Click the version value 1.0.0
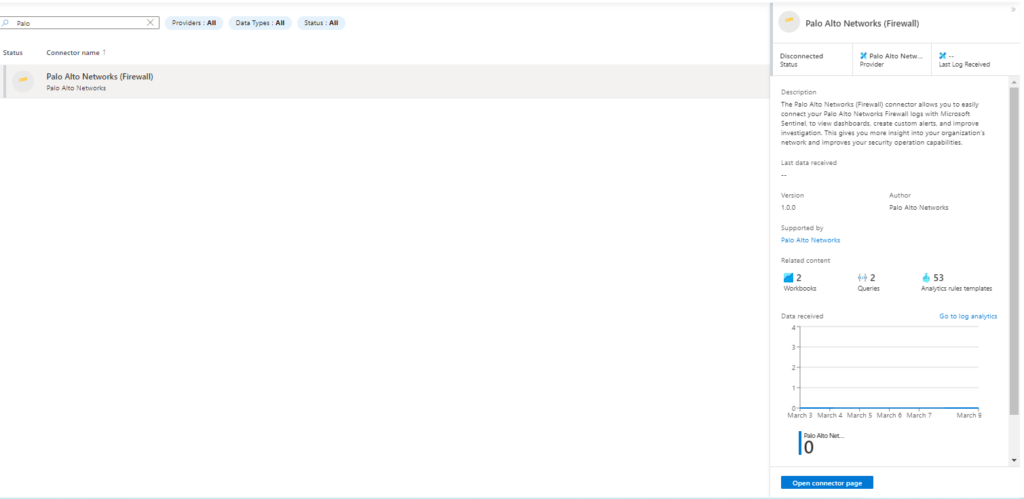The width and height of the screenshot is (1024, 499). pos(788,208)
